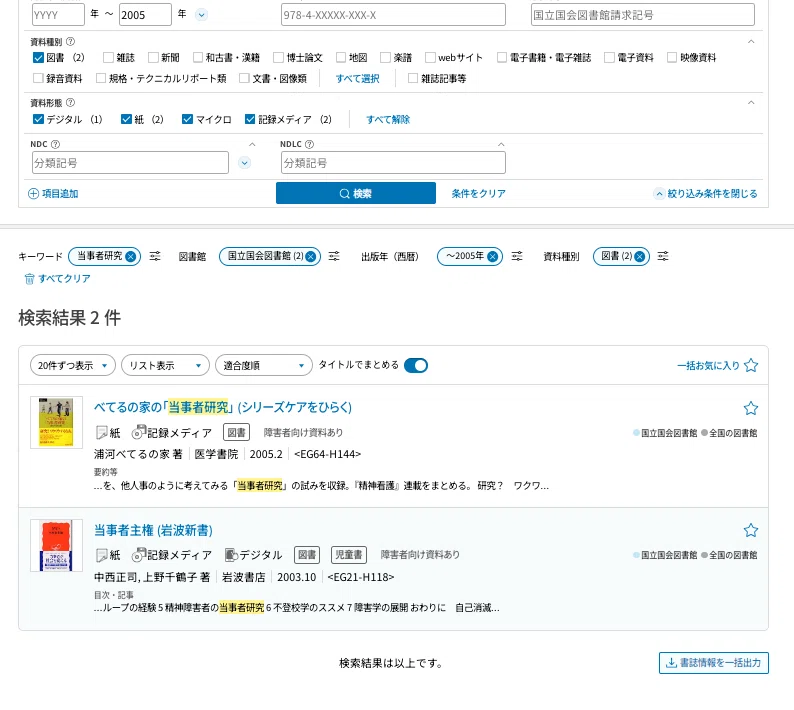794x710 pixels.
Task: Open help icon next to 資料種別
Action: 70,42
